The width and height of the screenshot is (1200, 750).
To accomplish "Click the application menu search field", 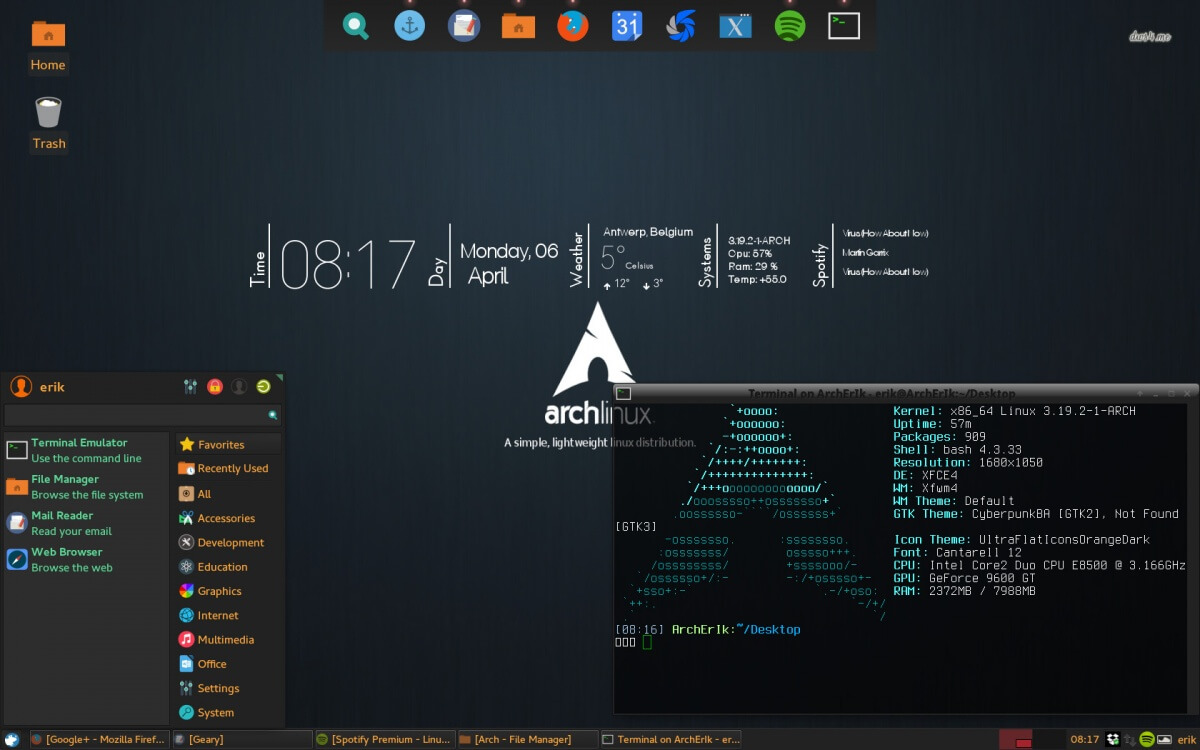I will tap(140, 414).
